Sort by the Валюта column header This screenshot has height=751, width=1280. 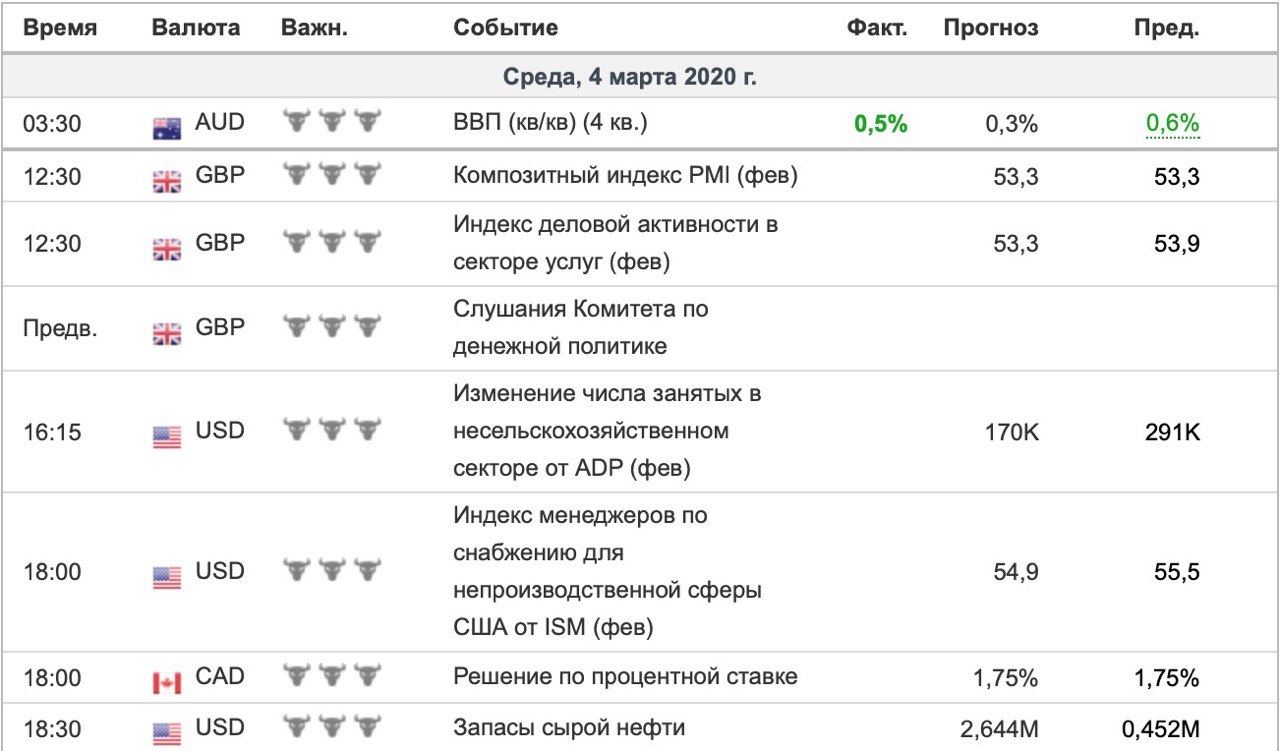pos(196,28)
